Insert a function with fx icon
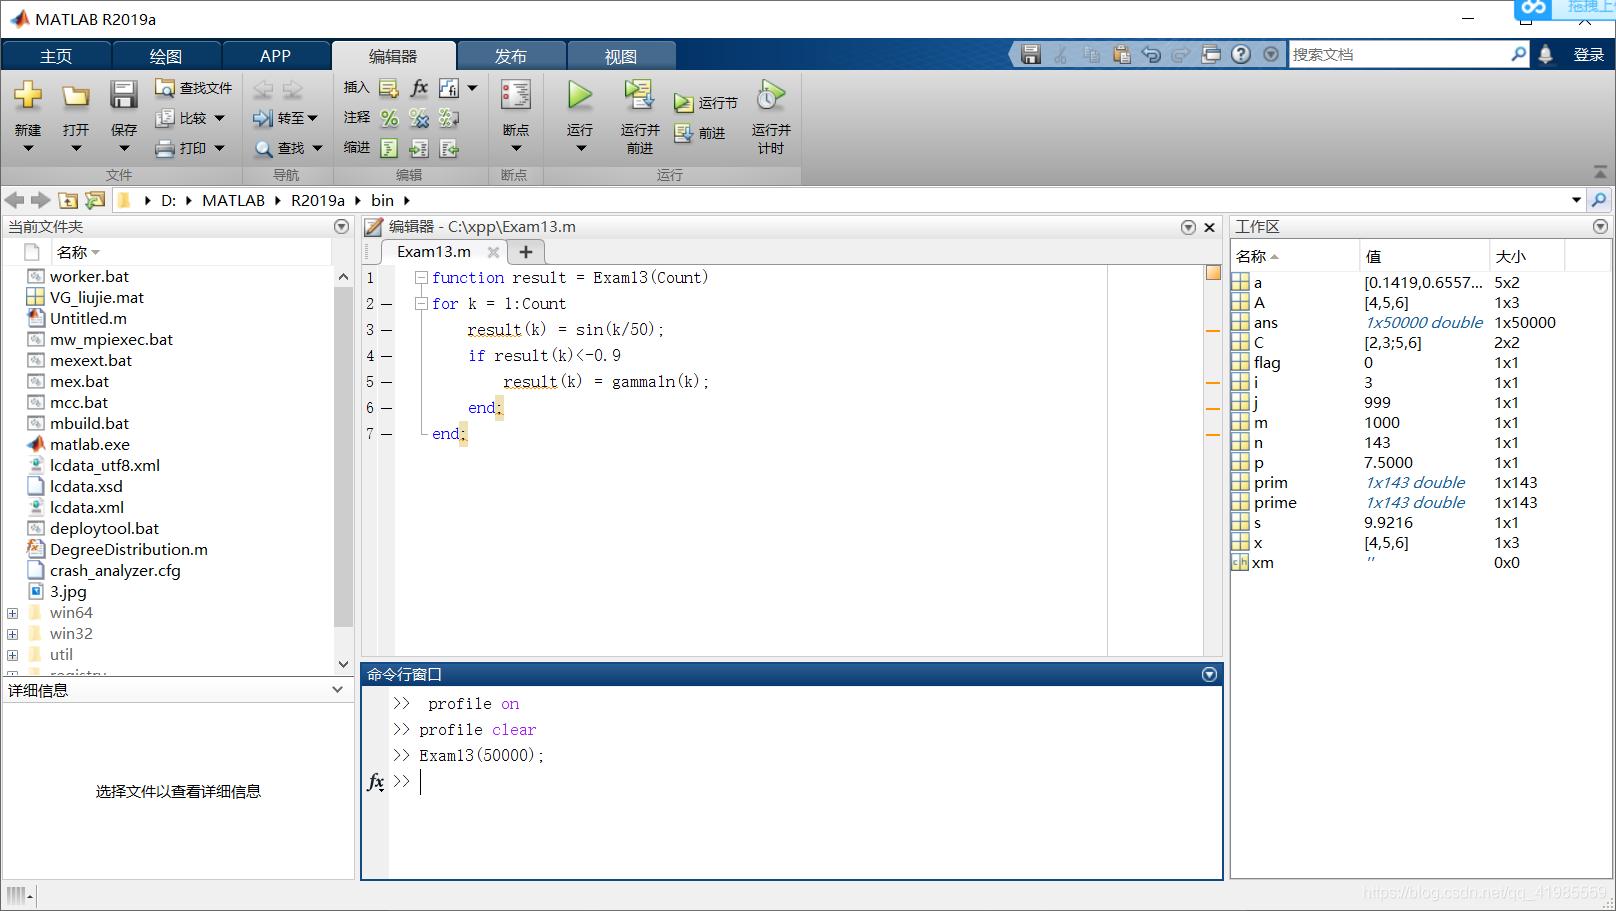1616x911 pixels. click(419, 88)
